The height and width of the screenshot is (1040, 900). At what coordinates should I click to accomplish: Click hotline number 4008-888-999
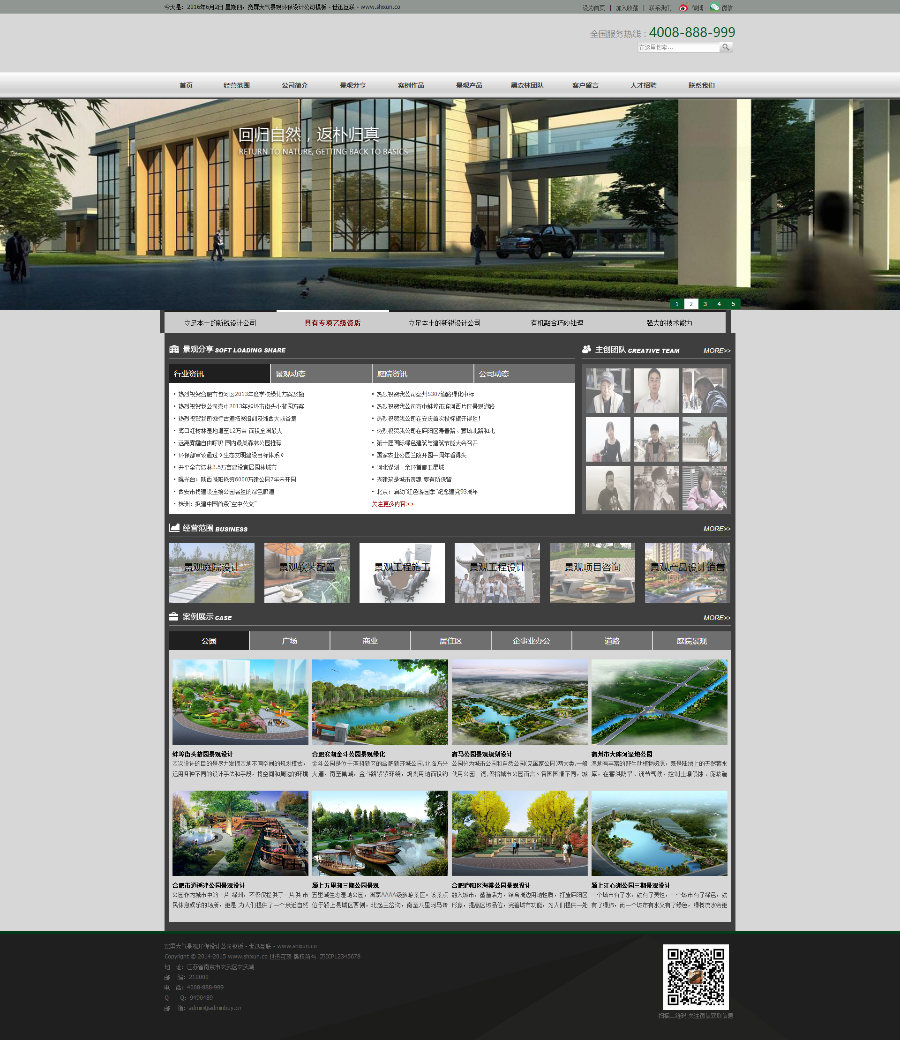pos(692,32)
